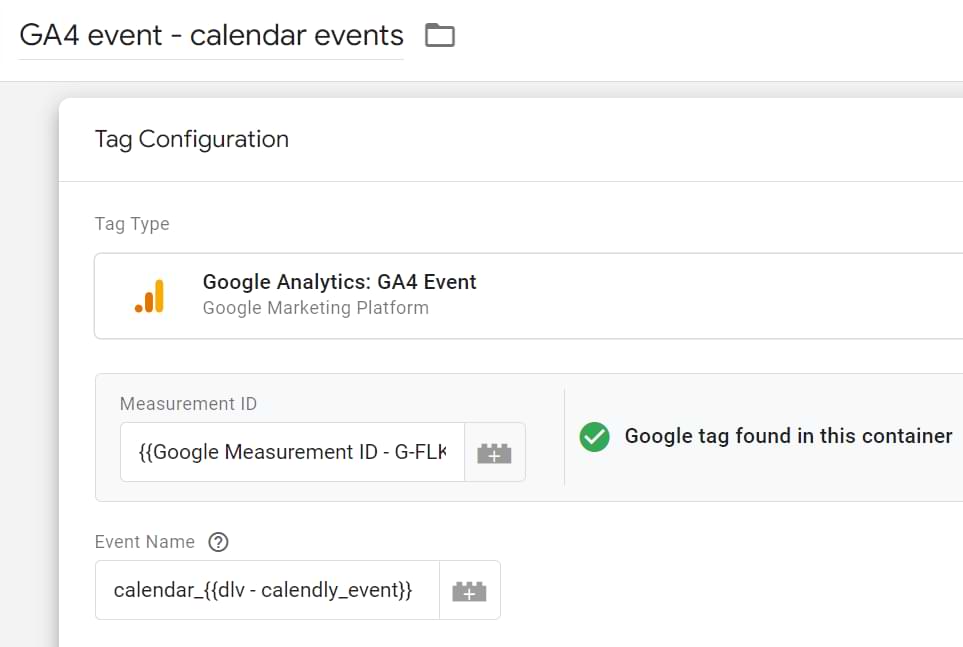The image size is (963, 647).
Task: Open the folder icon beside the tag name
Action: click(x=440, y=35)
